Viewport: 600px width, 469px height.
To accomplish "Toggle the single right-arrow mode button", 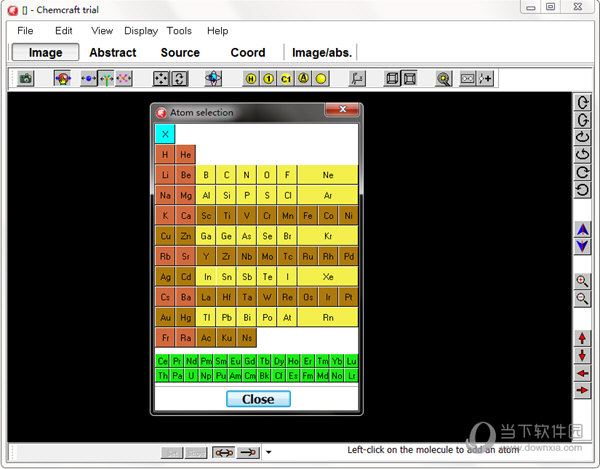I will point(248,453).
